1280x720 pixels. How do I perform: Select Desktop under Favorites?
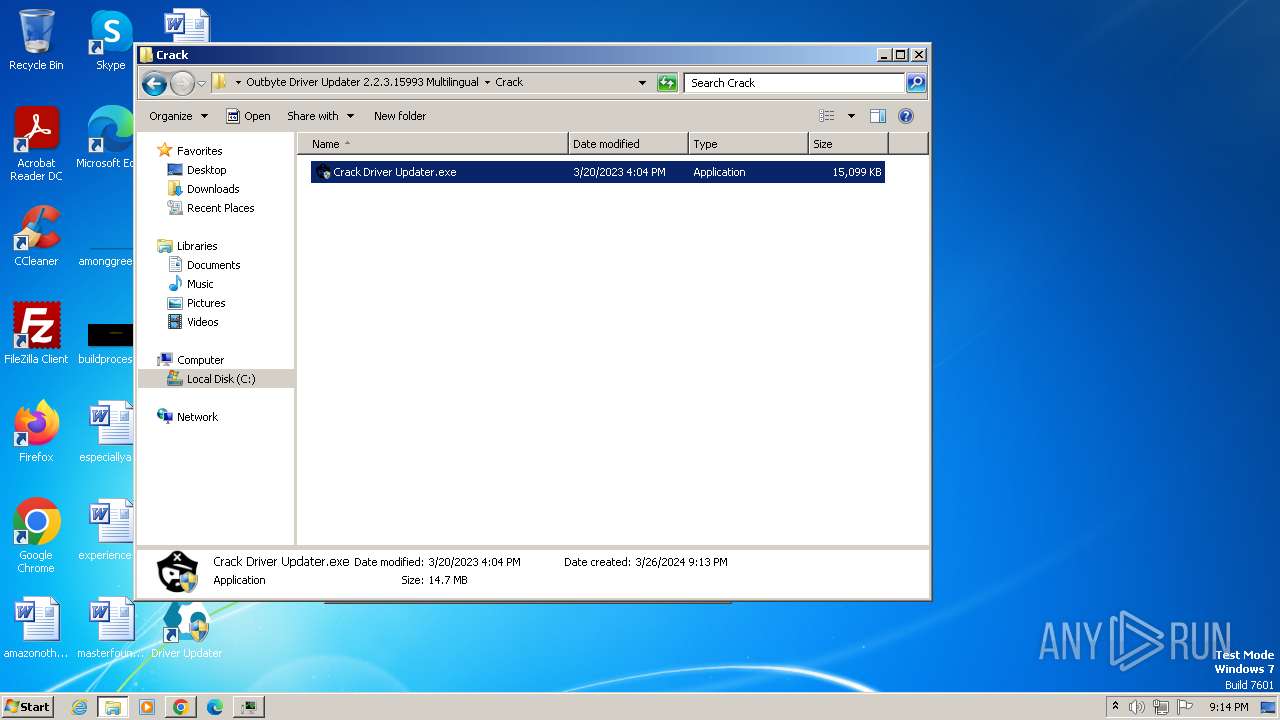[206, 170]
